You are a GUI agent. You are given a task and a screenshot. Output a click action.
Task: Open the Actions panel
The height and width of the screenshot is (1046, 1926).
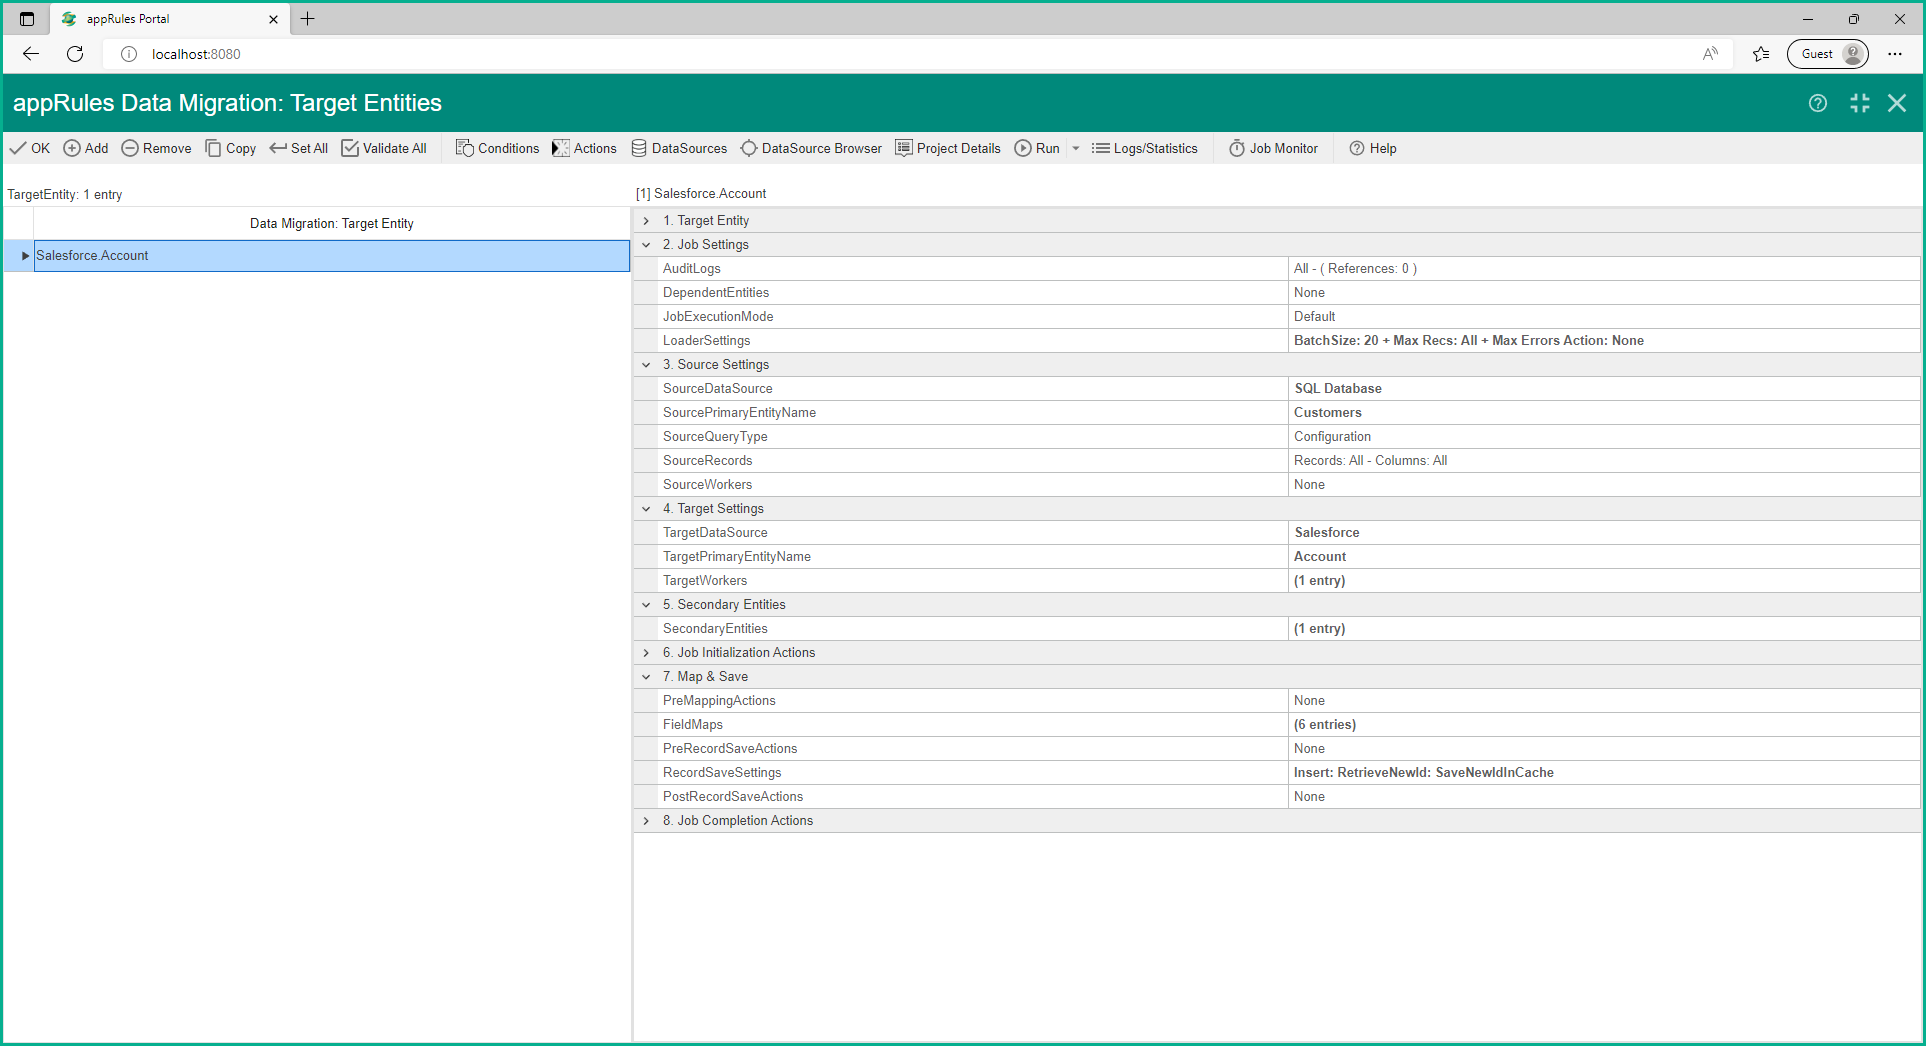click(584, 148)
